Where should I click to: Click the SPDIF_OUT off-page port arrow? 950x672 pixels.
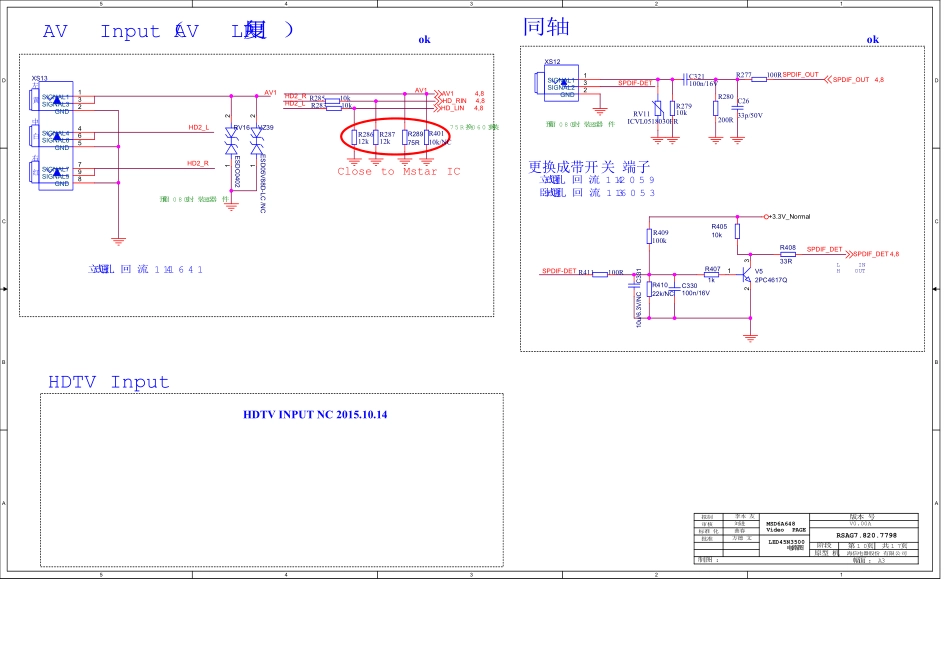tap(827, 79)
